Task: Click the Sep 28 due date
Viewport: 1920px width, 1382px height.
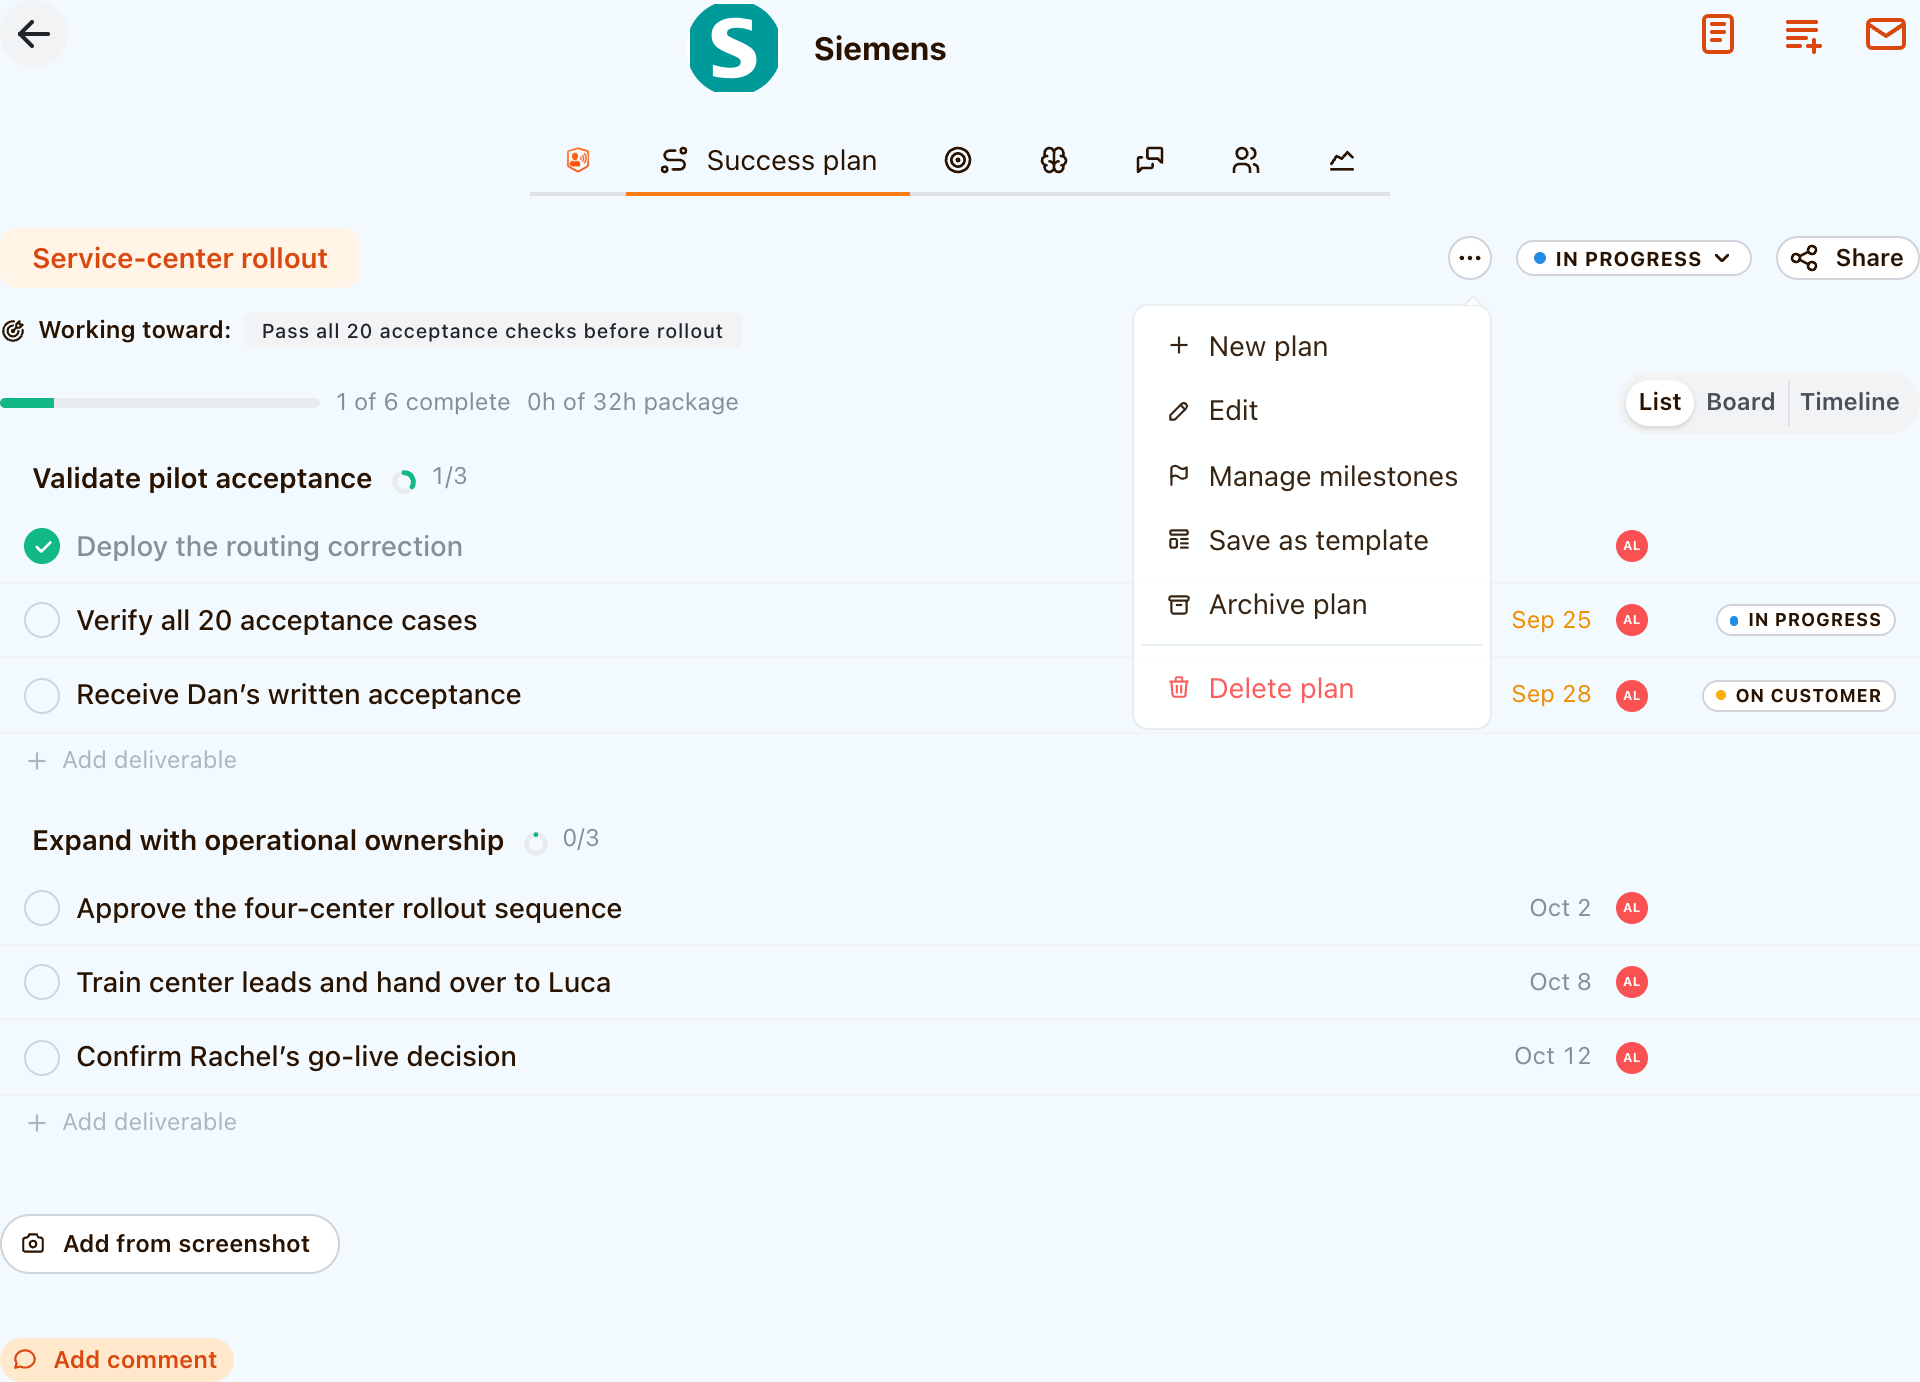Action: (x=1551, y=694)
